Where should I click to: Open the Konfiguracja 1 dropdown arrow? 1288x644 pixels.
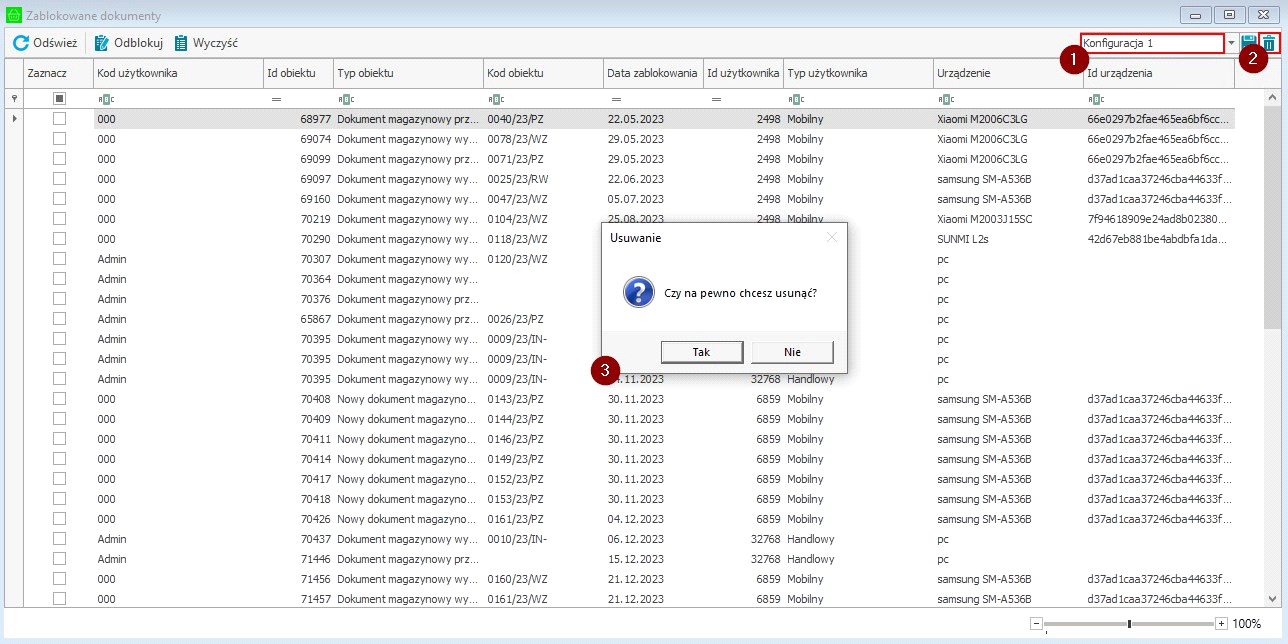click(1231, 43)
